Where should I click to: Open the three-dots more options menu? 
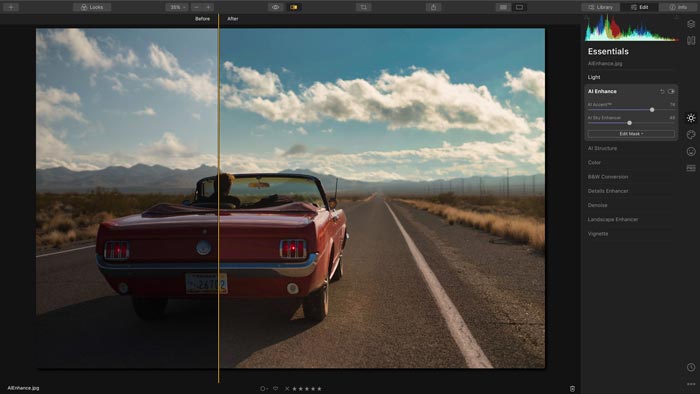pyautogui.click(x=691, y=384)
